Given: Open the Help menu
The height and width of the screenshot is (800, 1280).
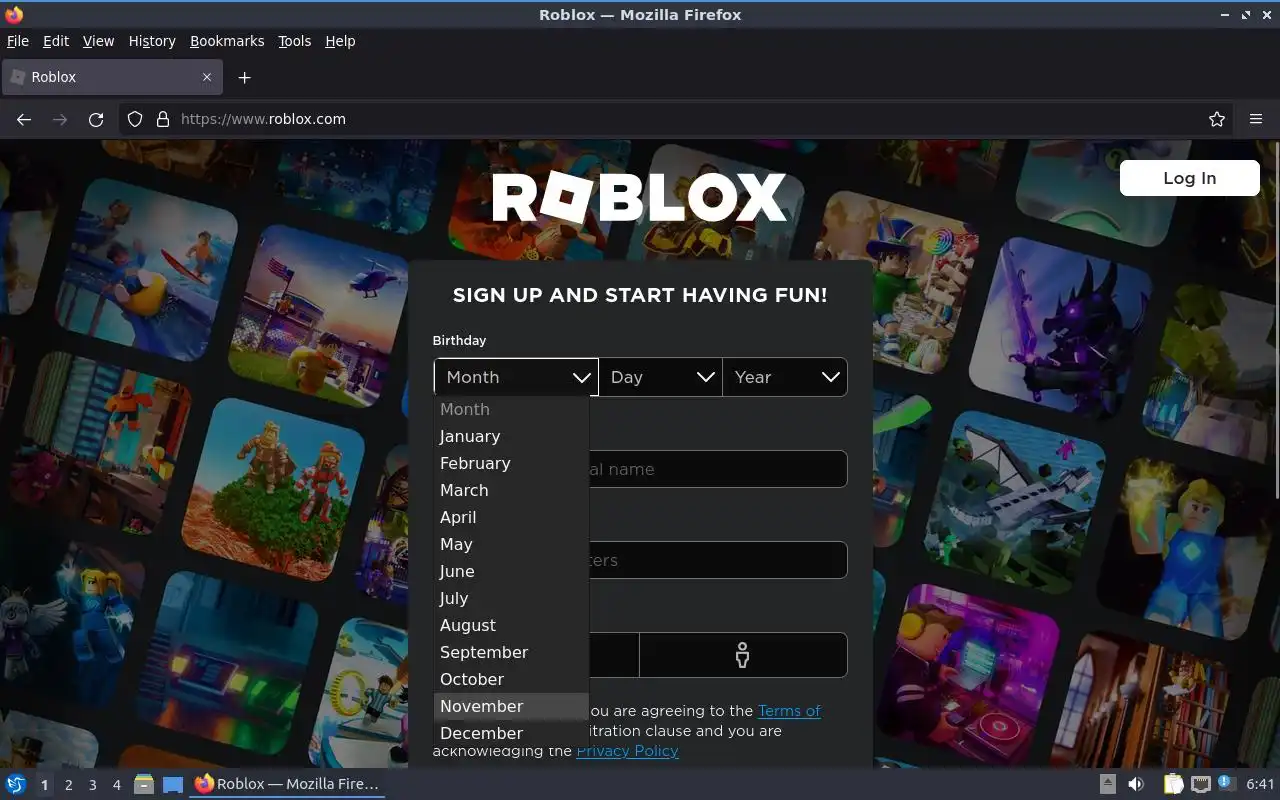Looking at the screenshot, I should (340, 41).
